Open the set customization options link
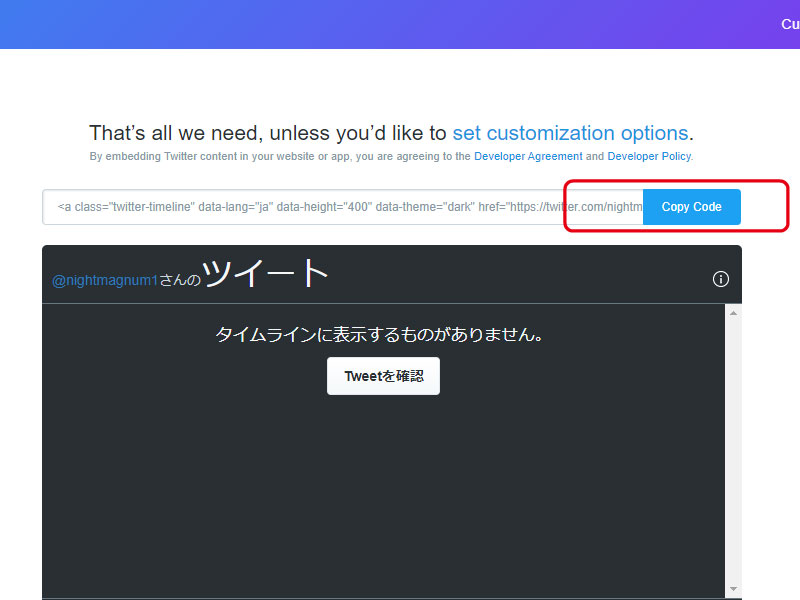 tap(570, 133)
